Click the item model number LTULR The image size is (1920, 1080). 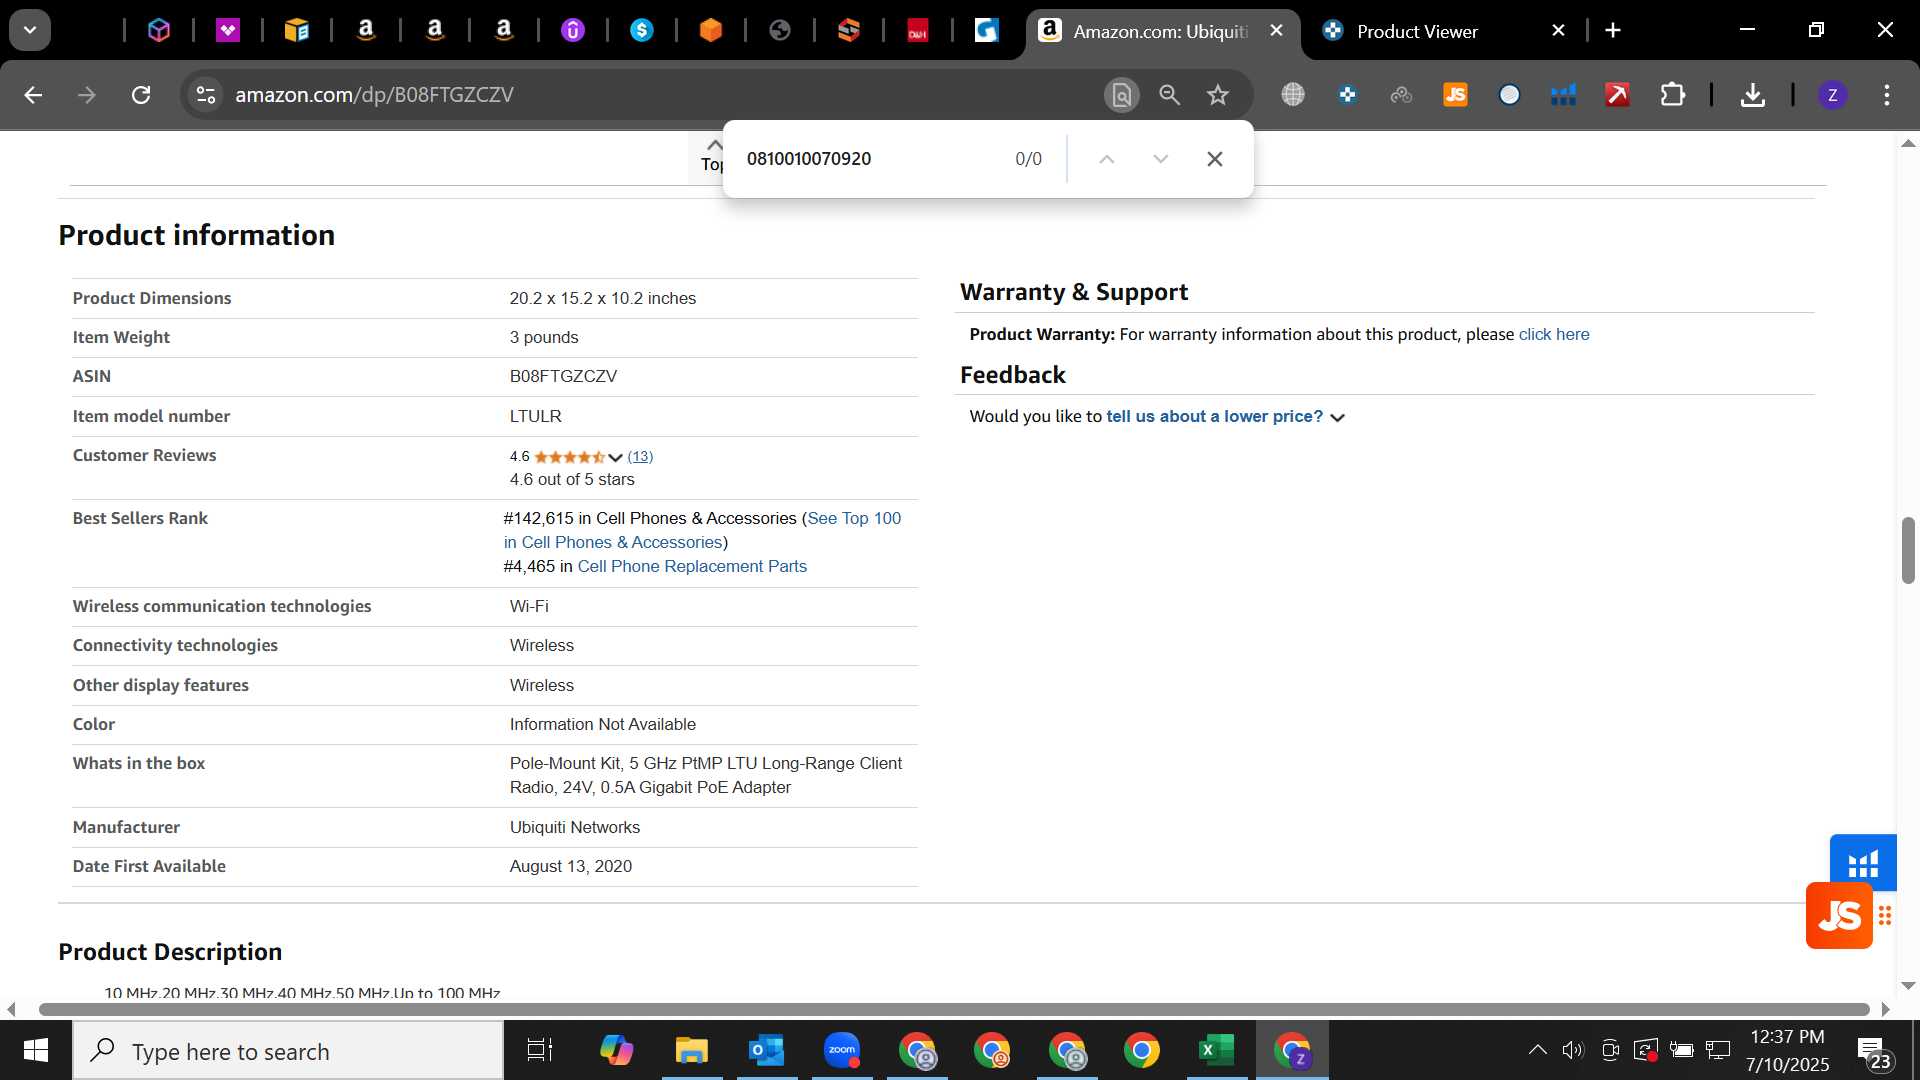(x=536, y=417)
